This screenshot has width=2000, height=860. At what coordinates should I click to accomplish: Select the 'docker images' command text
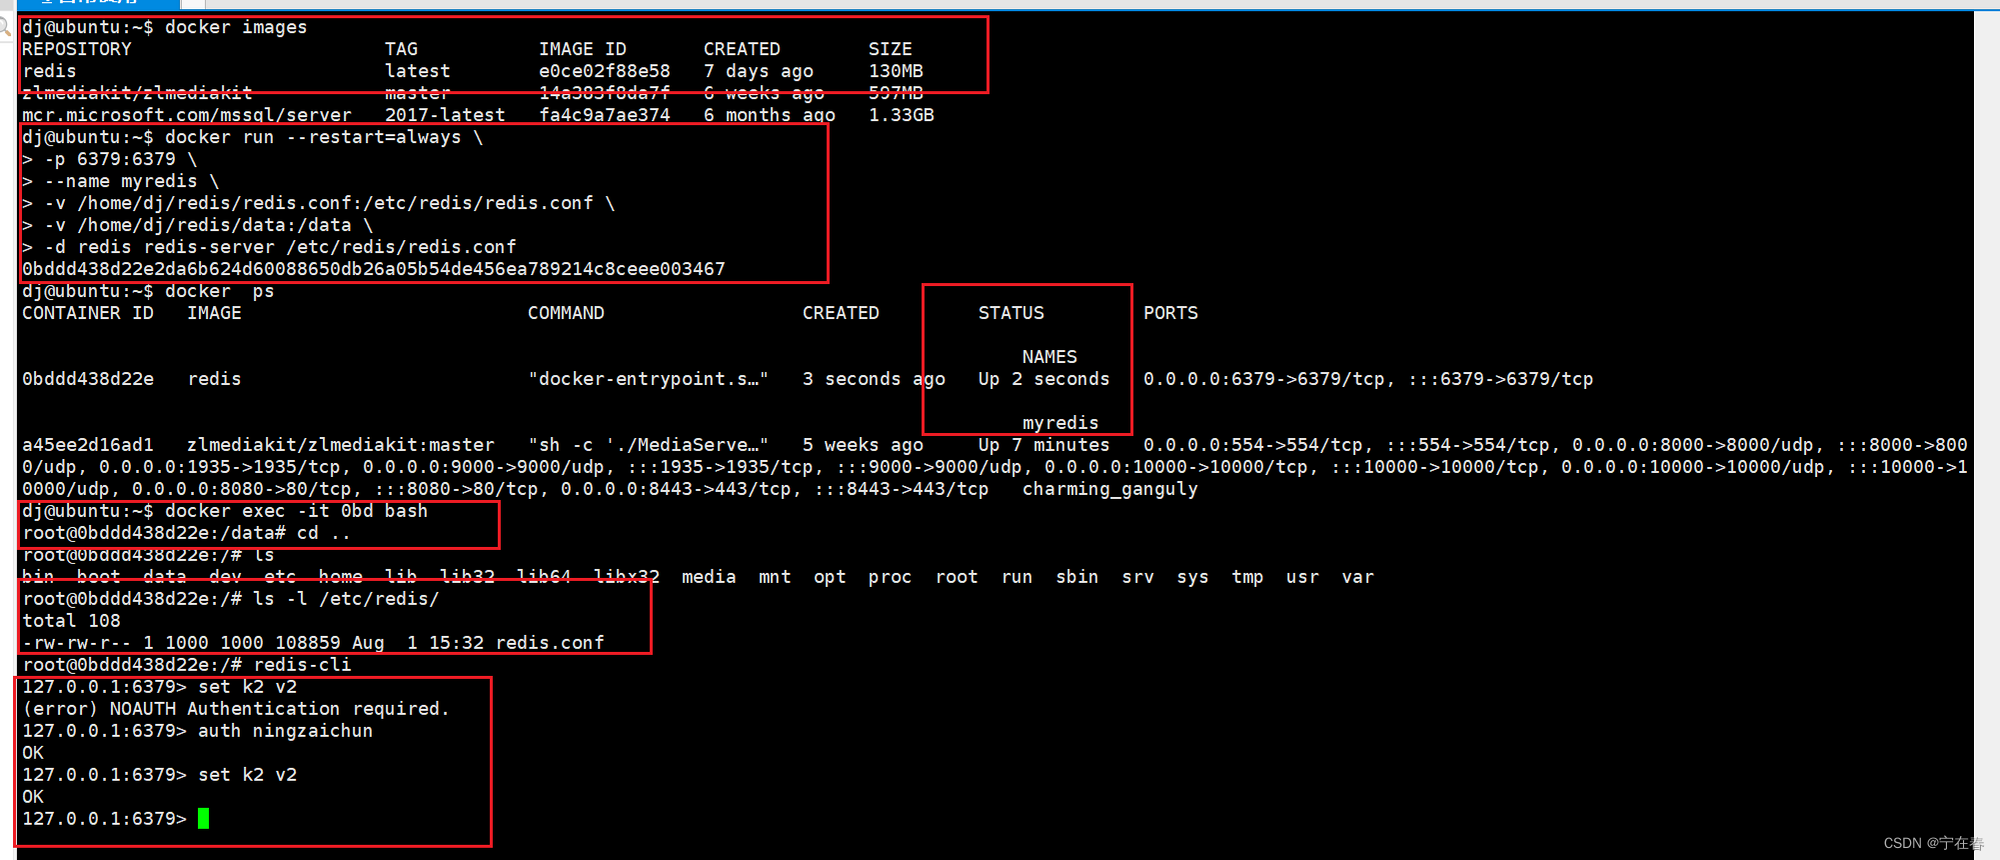pos(236,27)
